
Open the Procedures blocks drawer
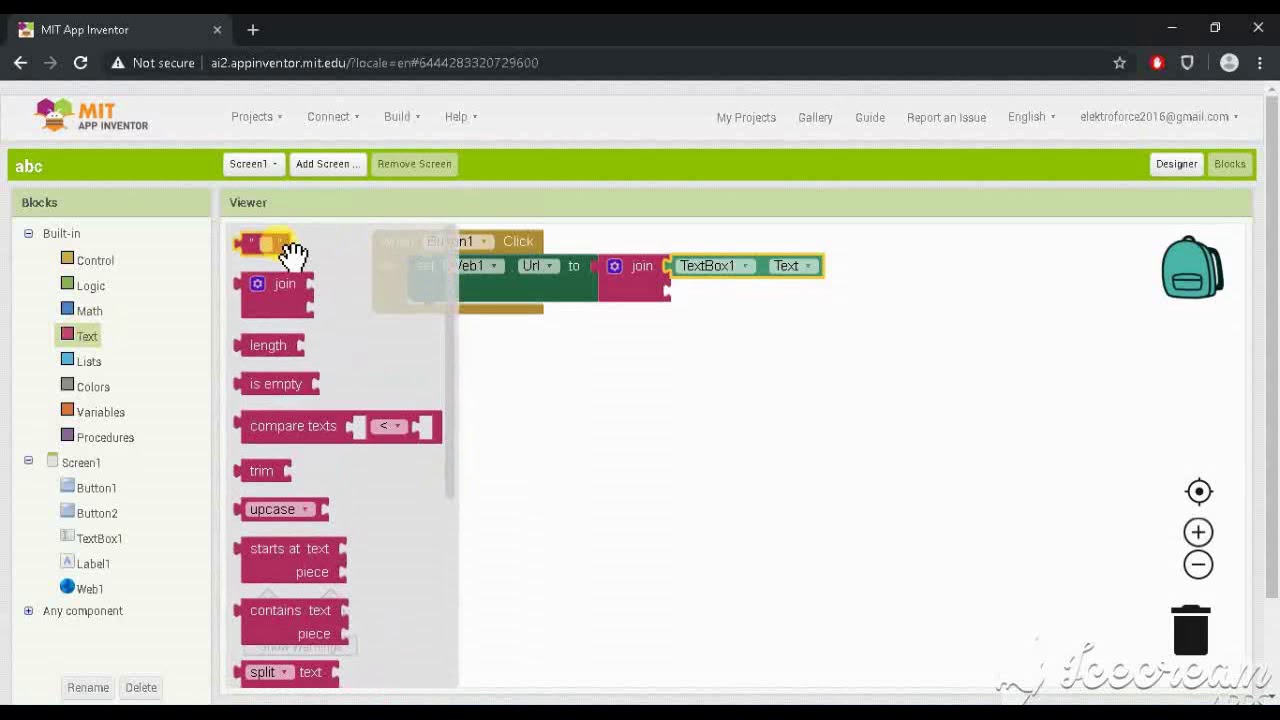[105, 437]
